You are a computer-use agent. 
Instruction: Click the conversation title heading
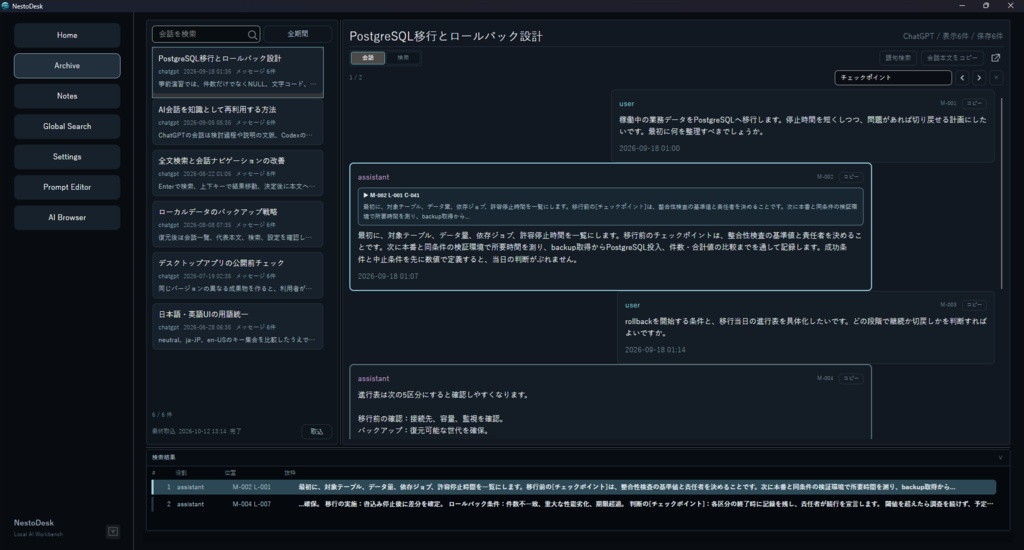point(446,37)
